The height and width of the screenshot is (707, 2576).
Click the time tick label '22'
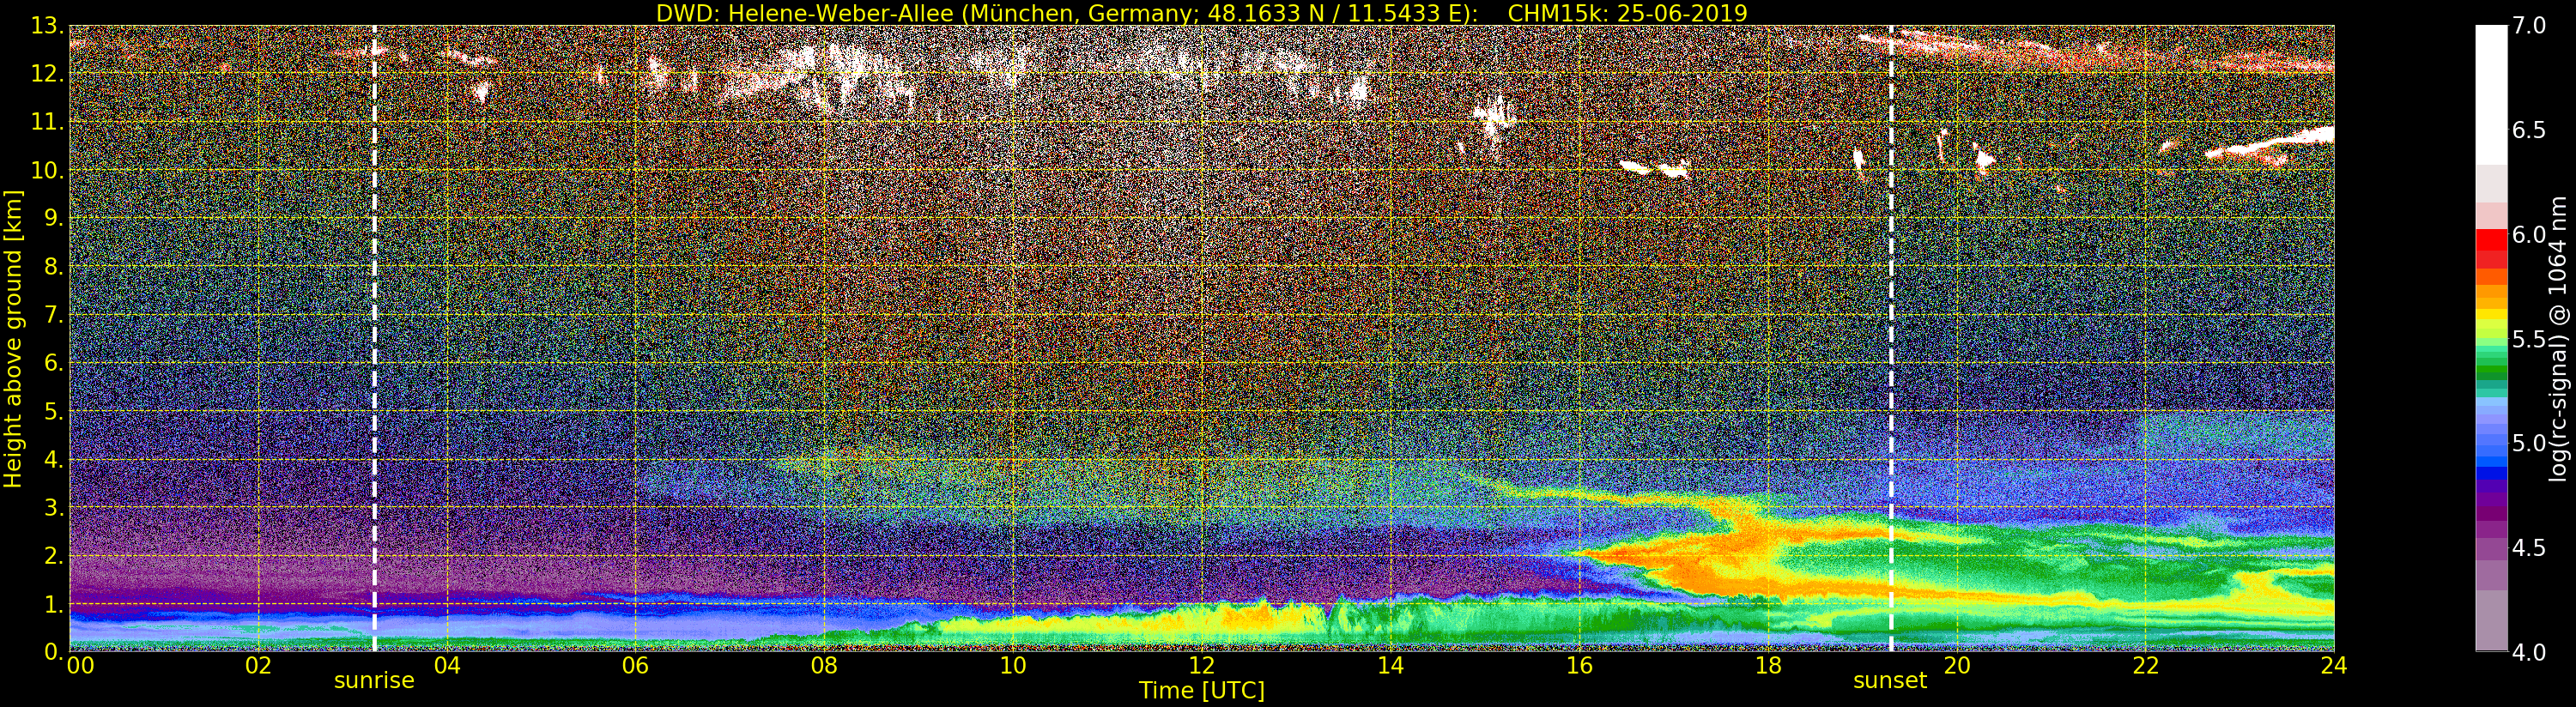[2145, 666]
